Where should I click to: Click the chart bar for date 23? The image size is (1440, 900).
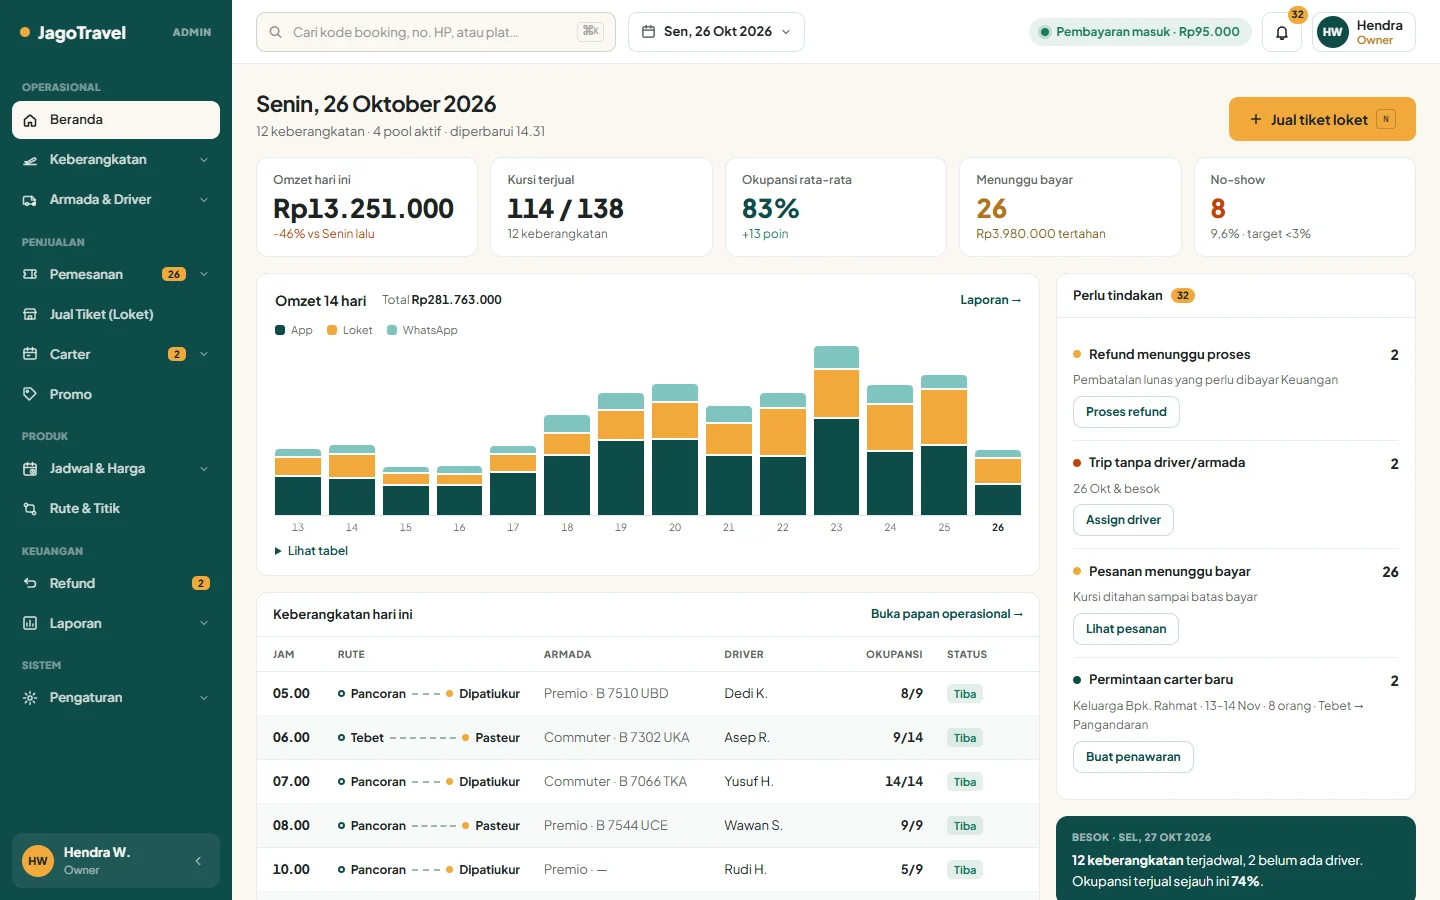point(836,430)
